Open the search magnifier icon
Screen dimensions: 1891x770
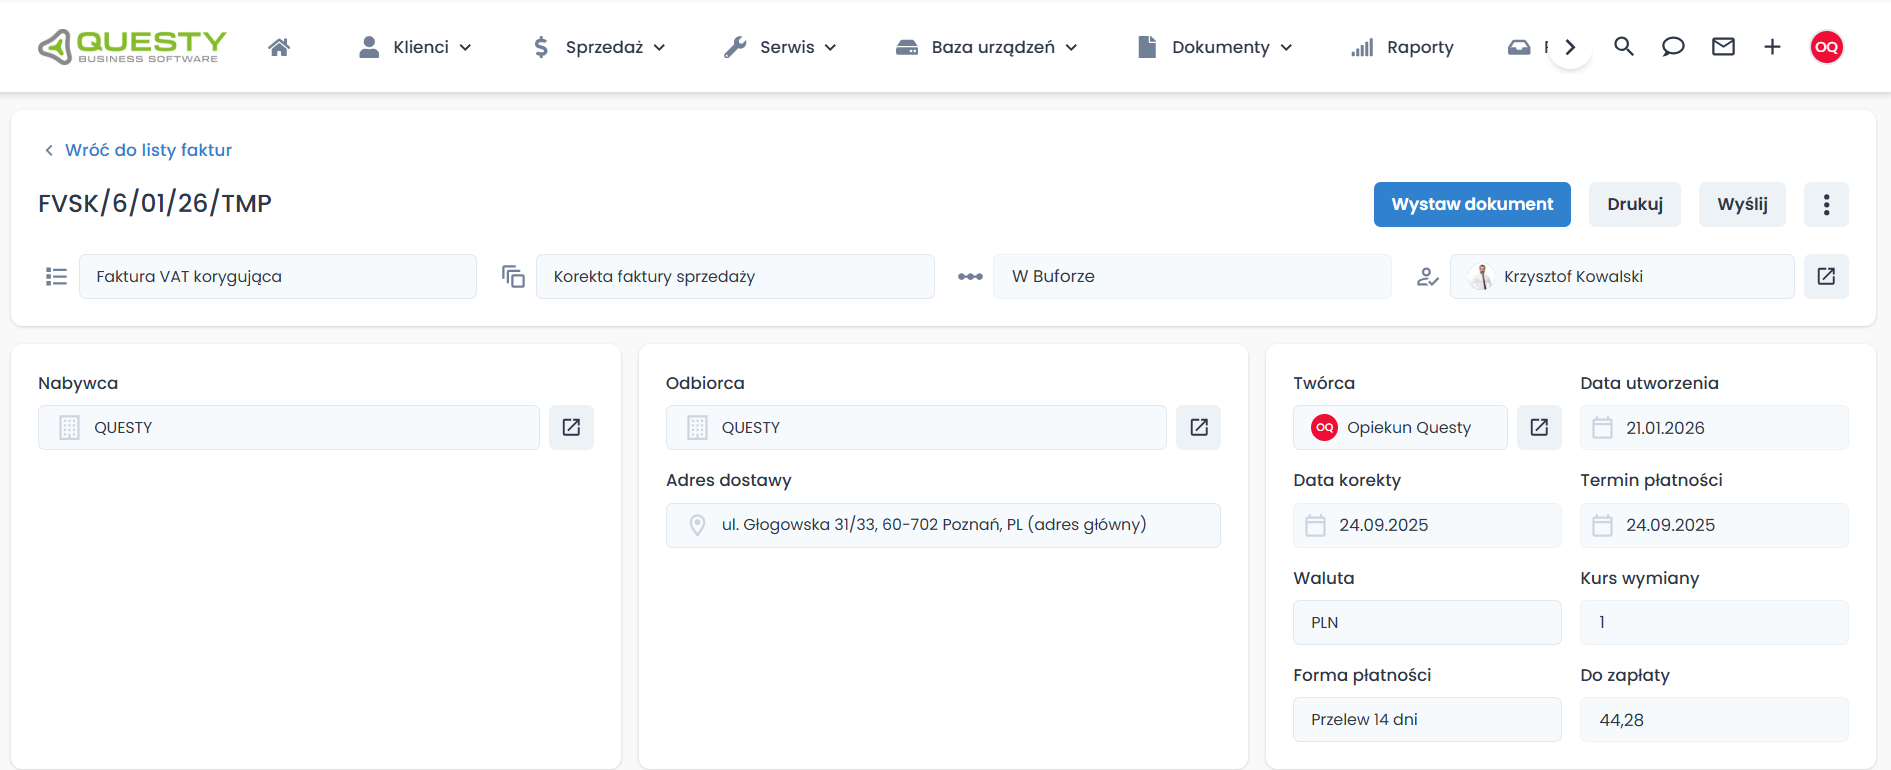pos(1624,47)
